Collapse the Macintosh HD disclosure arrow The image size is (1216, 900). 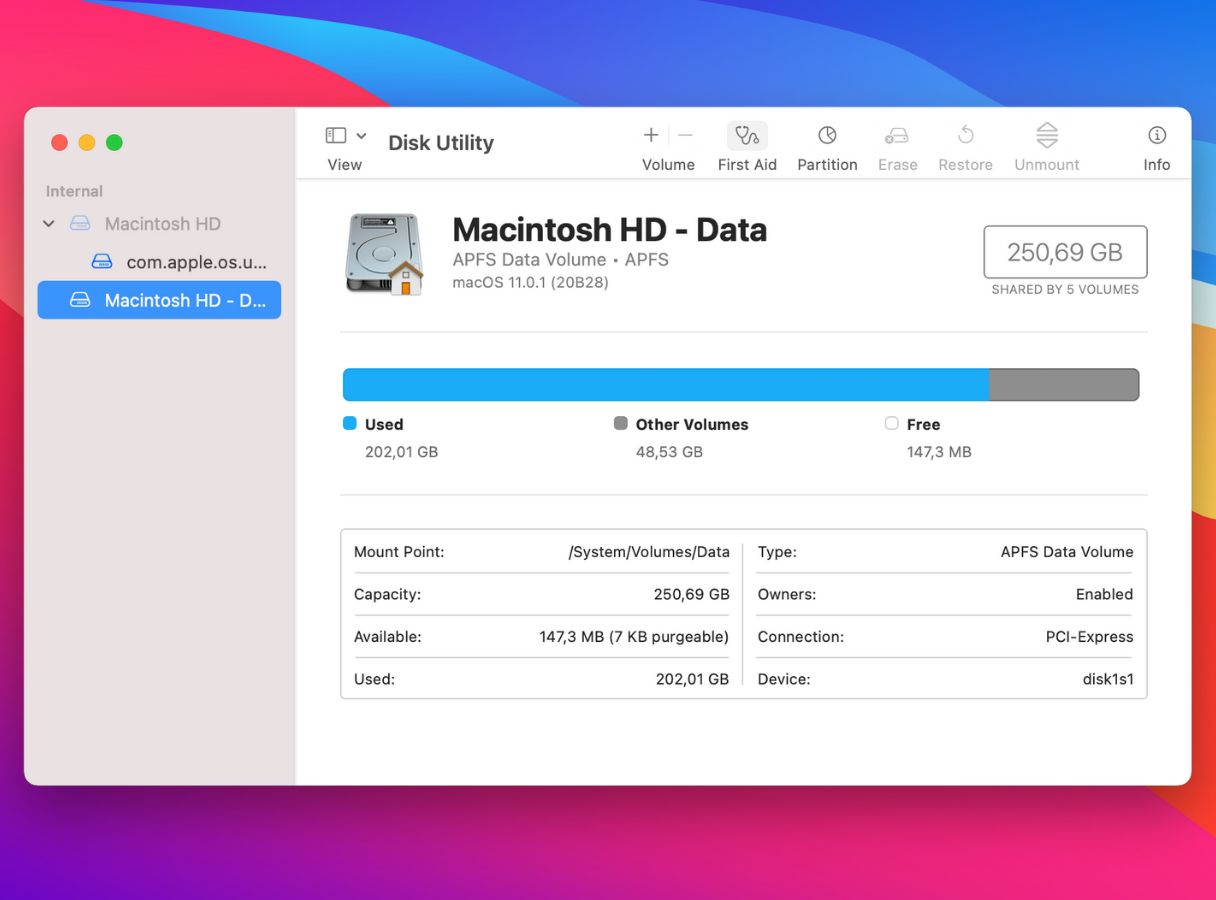[49, 224]
